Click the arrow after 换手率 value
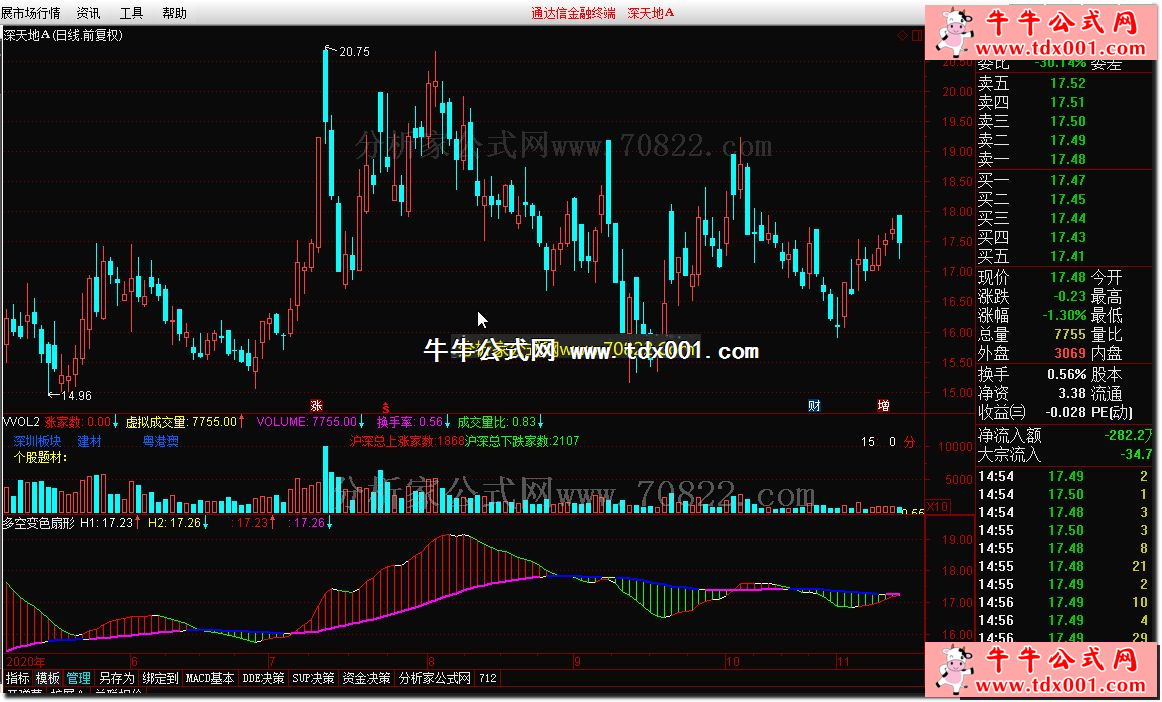The image size is (1162, 702). pos(448,423)
